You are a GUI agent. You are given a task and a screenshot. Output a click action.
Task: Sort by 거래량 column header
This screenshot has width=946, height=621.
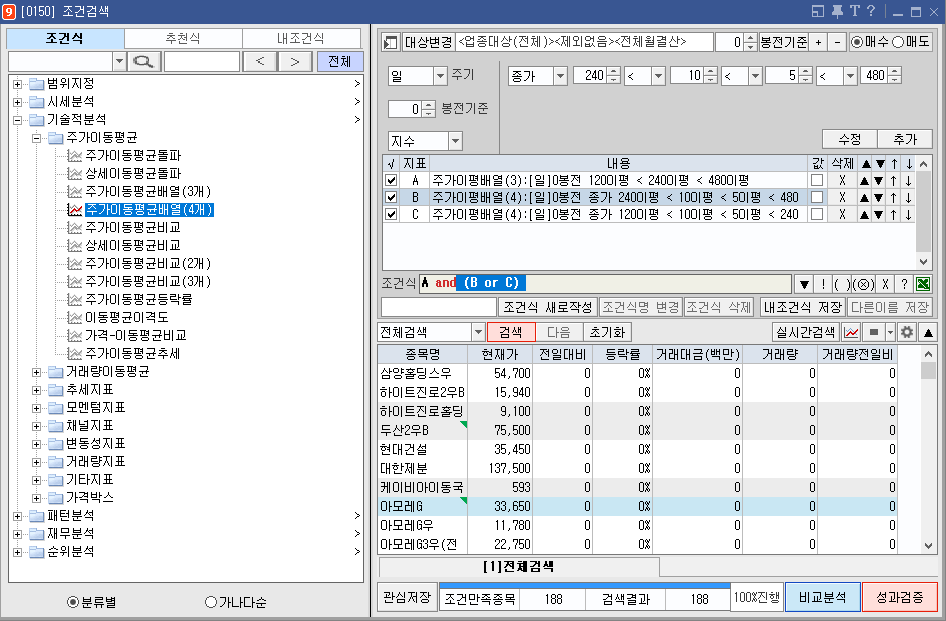click(780, 354)
